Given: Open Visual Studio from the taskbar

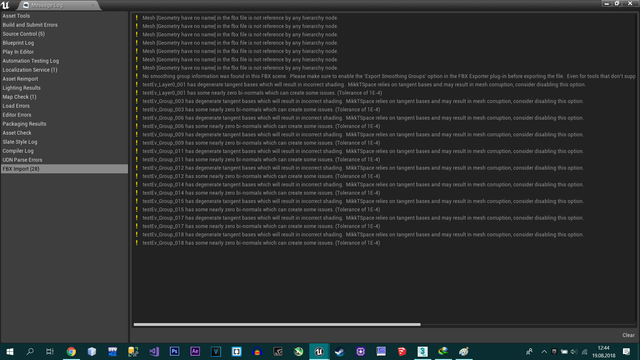Looking at the screenshot, I should (x=154, y=351).
